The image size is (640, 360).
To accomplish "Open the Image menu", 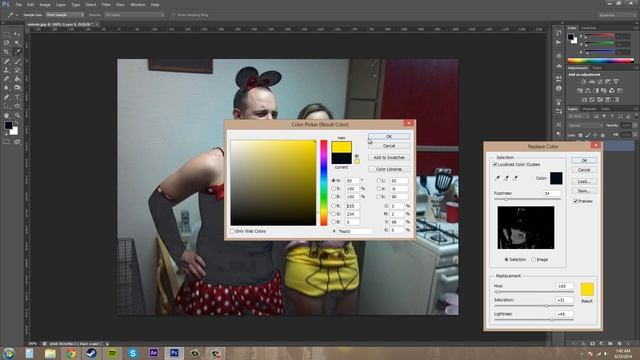I will pos(45,4).
